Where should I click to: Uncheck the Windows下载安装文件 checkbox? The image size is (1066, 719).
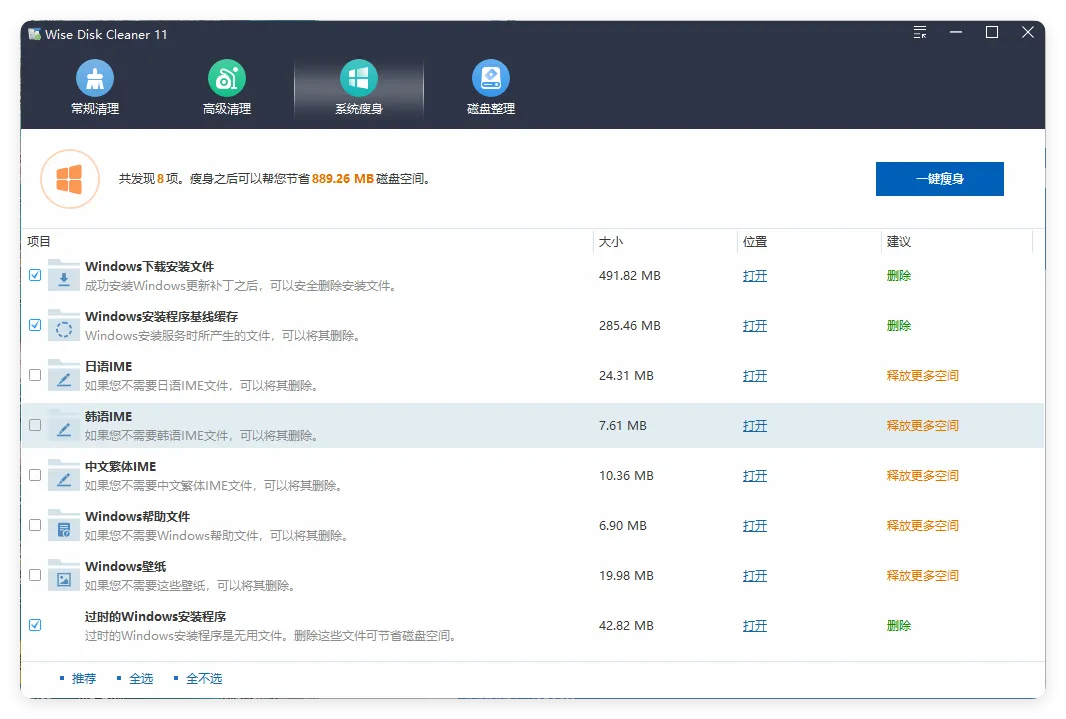pyautogui.click(x=34, y=274)
